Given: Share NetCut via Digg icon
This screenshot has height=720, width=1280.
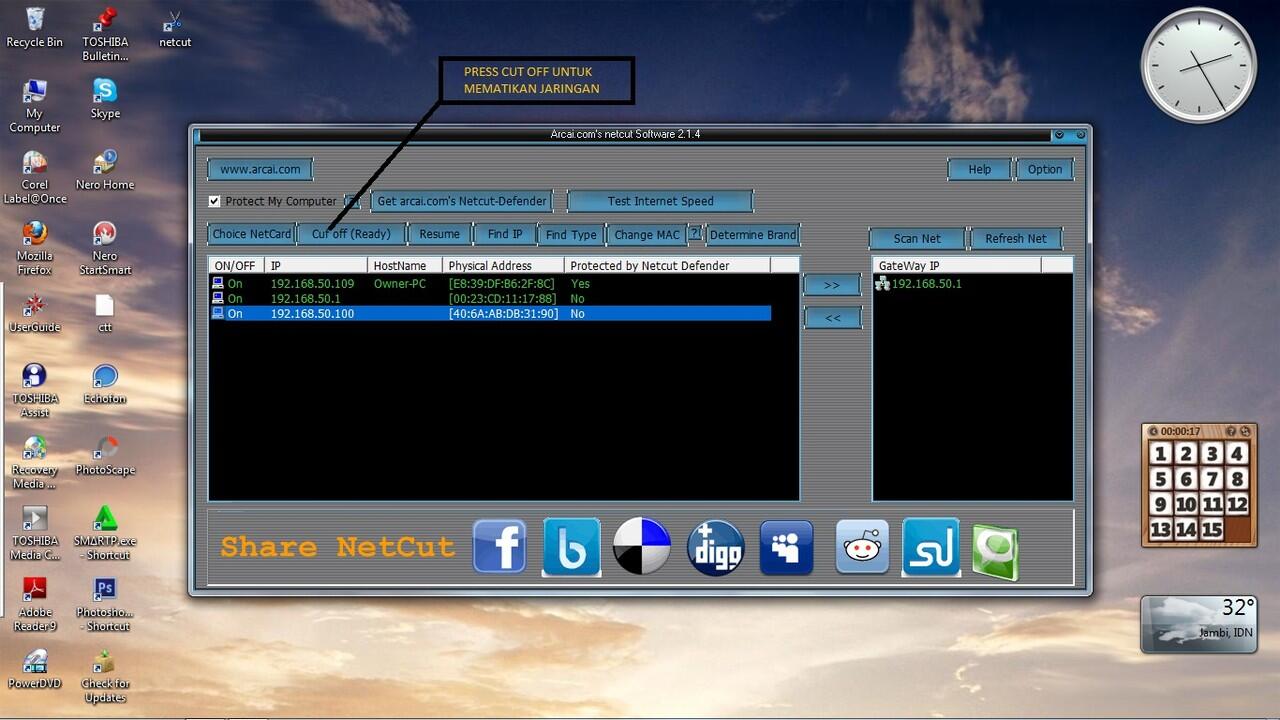Looking at the screenshot, I should click(x=715, y=547).
